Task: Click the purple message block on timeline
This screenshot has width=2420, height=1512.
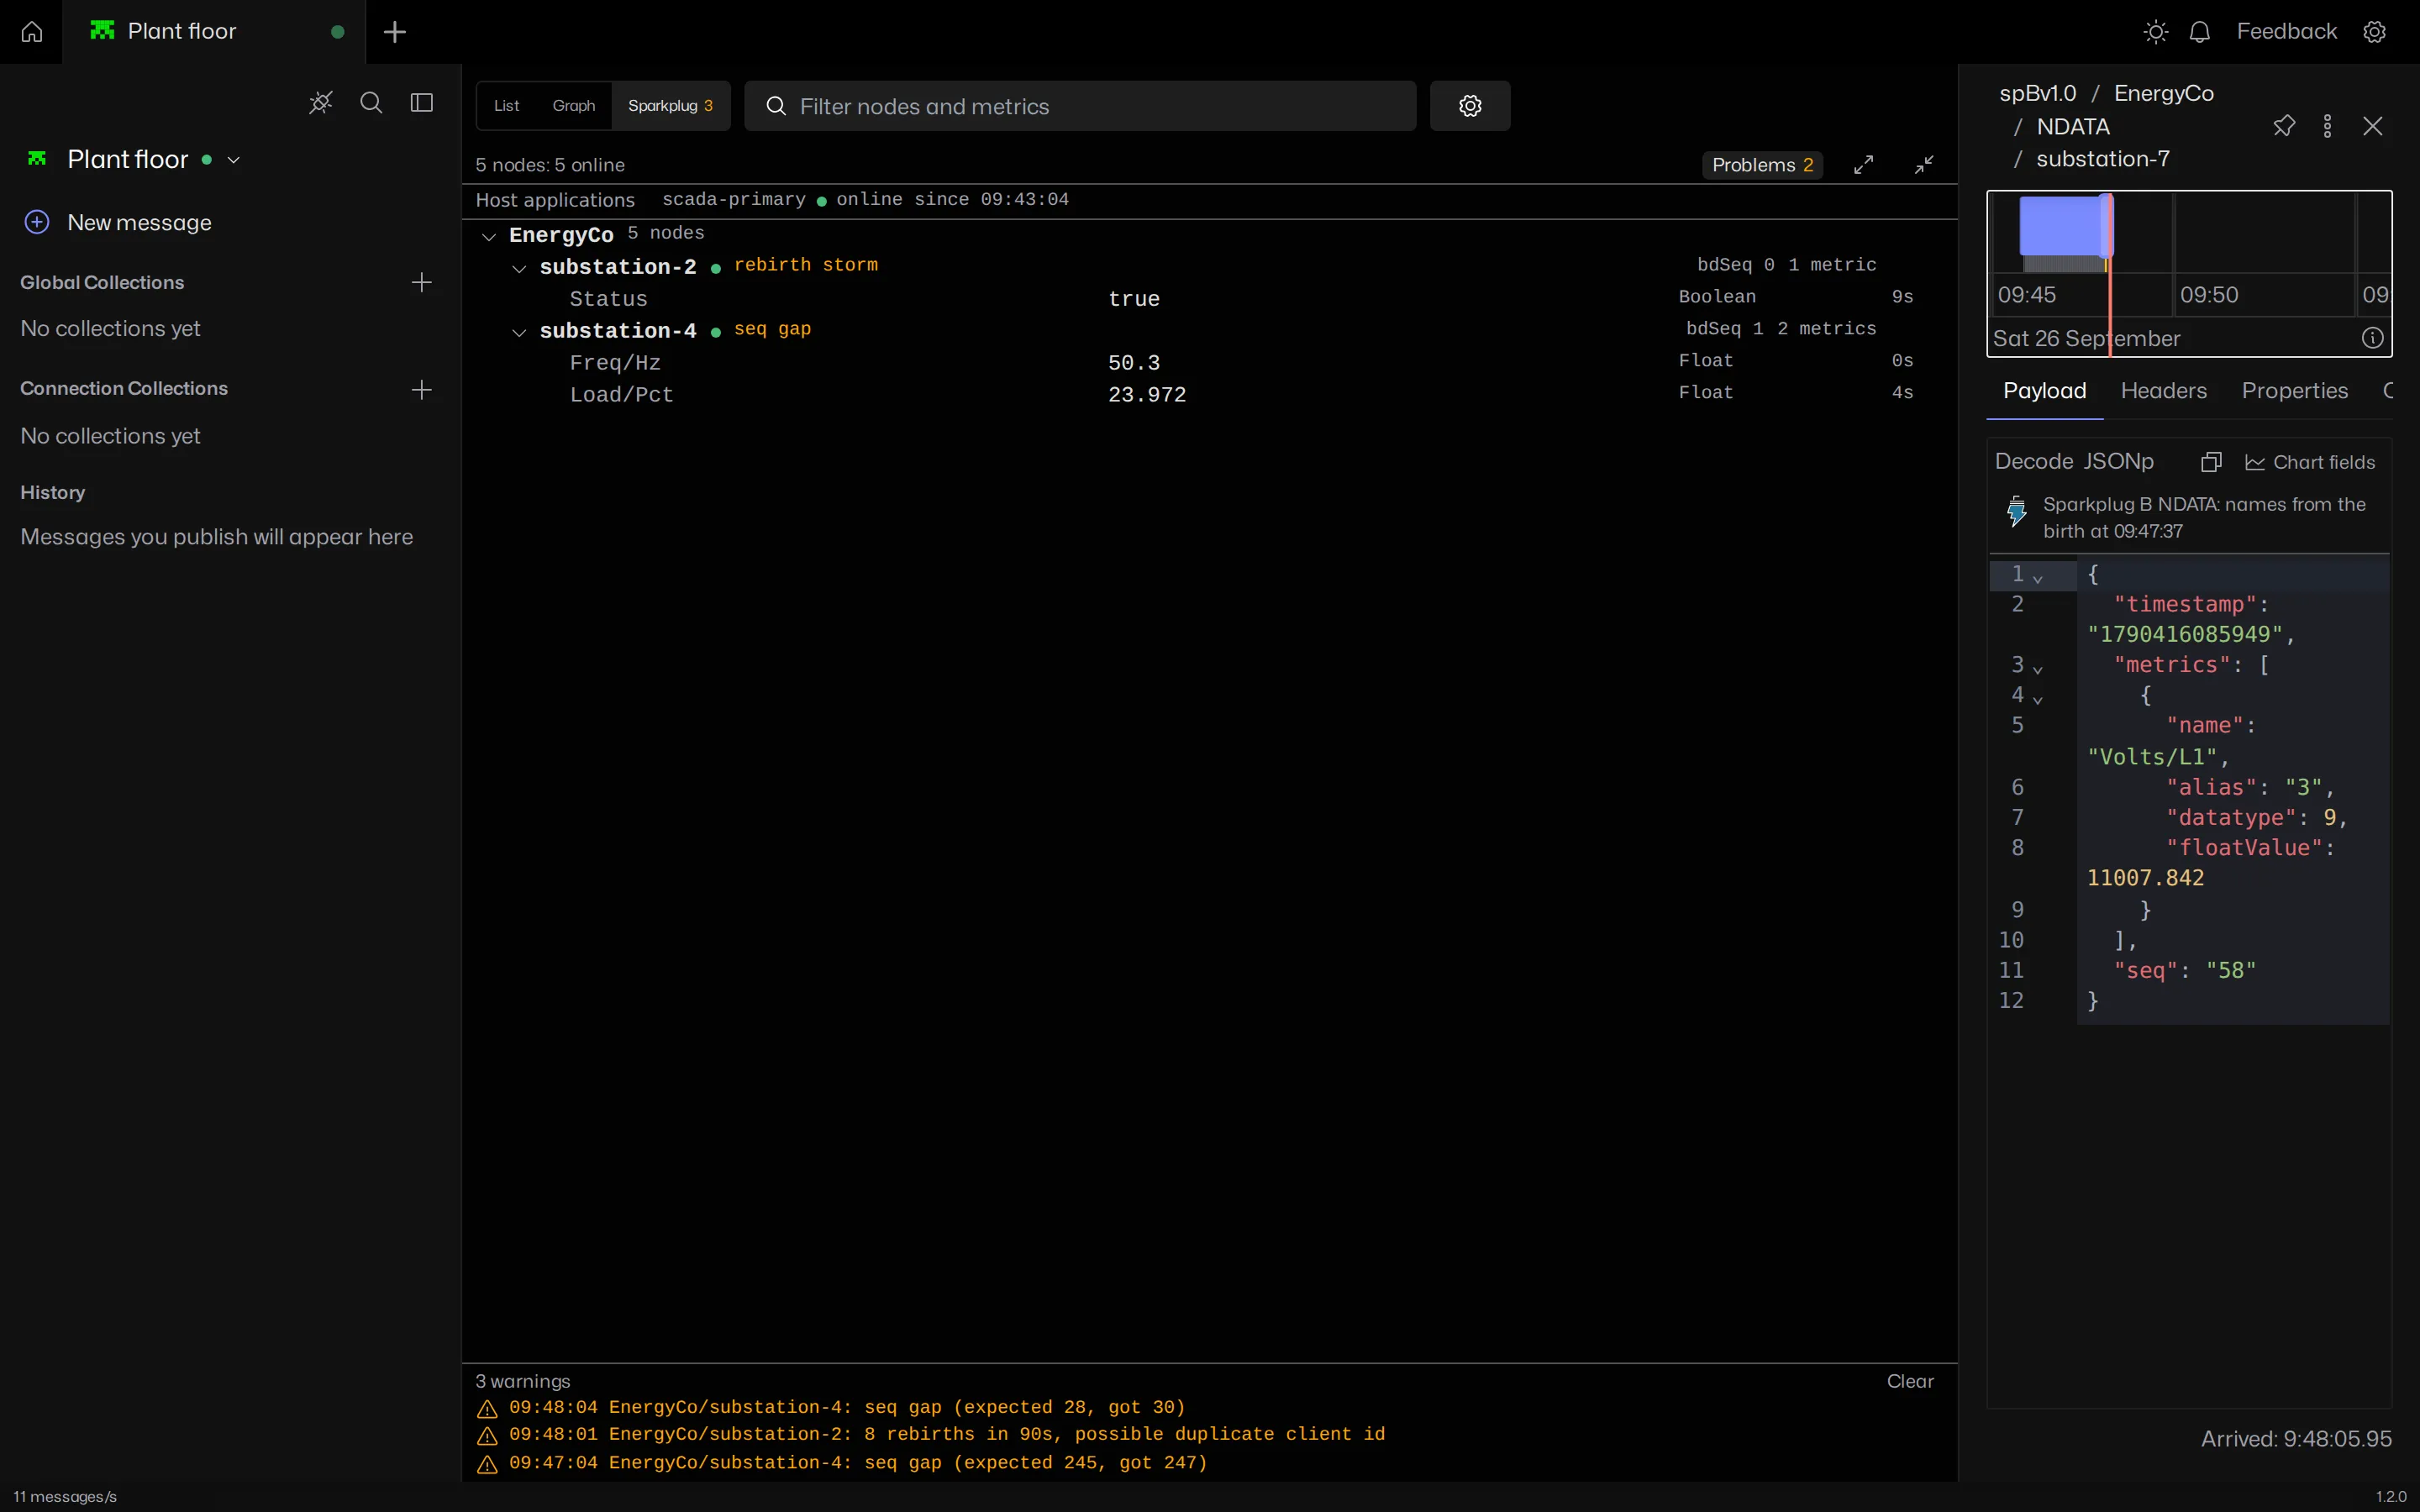Action: (x=2065, y=226)
